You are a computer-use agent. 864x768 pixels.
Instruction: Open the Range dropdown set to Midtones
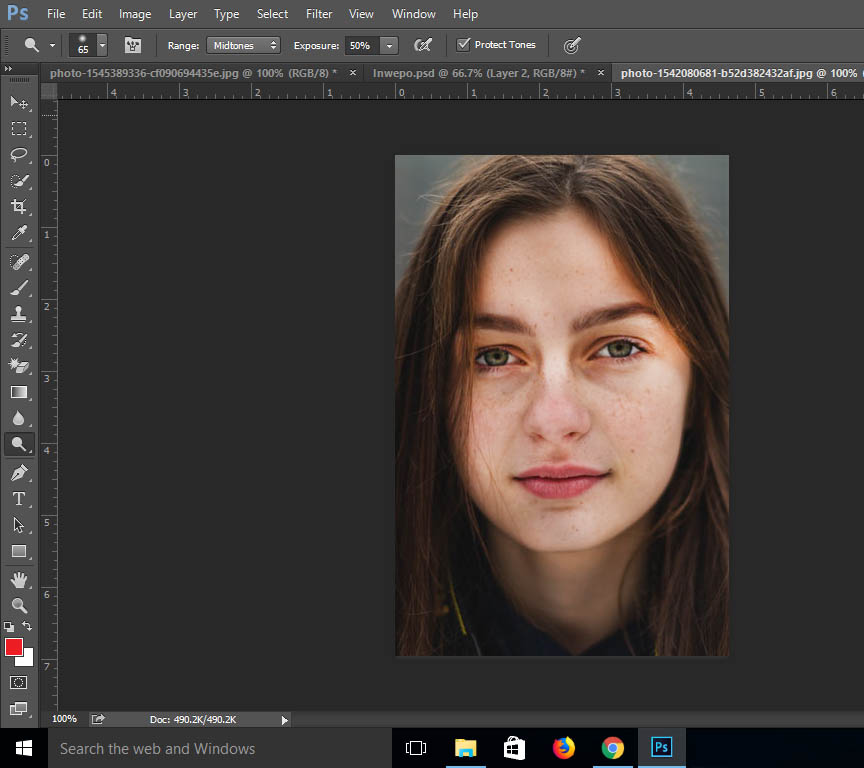click(244, 45)
